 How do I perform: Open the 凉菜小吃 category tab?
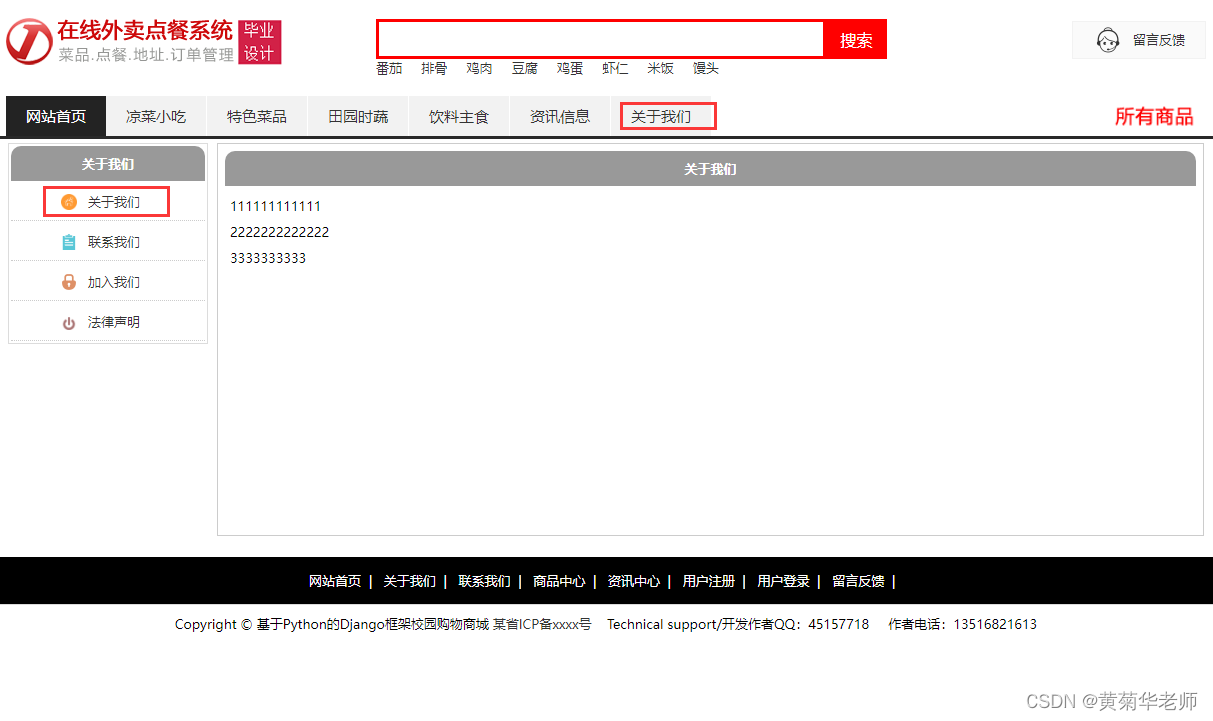[x=156, y=117]
